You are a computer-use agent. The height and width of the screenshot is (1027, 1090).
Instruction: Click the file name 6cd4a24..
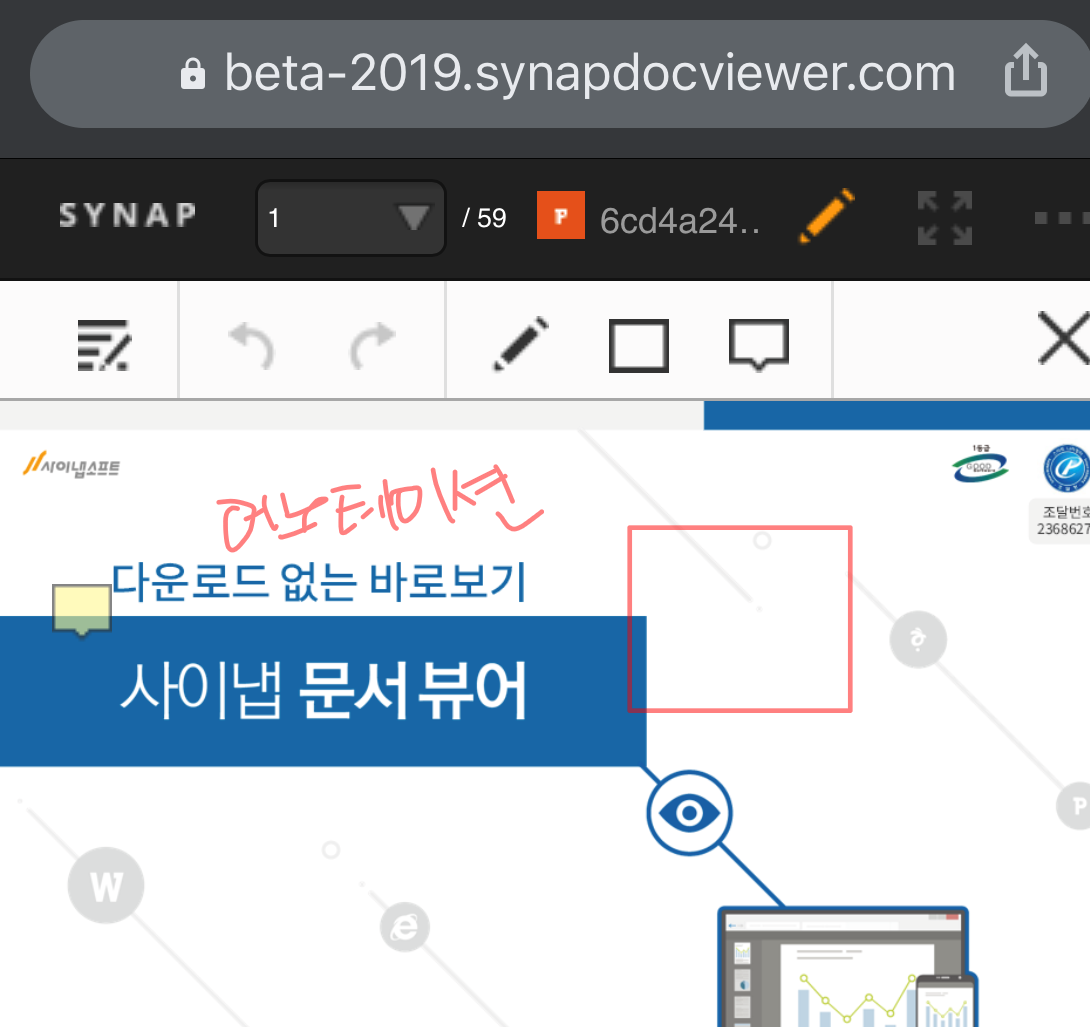(680, 220)
